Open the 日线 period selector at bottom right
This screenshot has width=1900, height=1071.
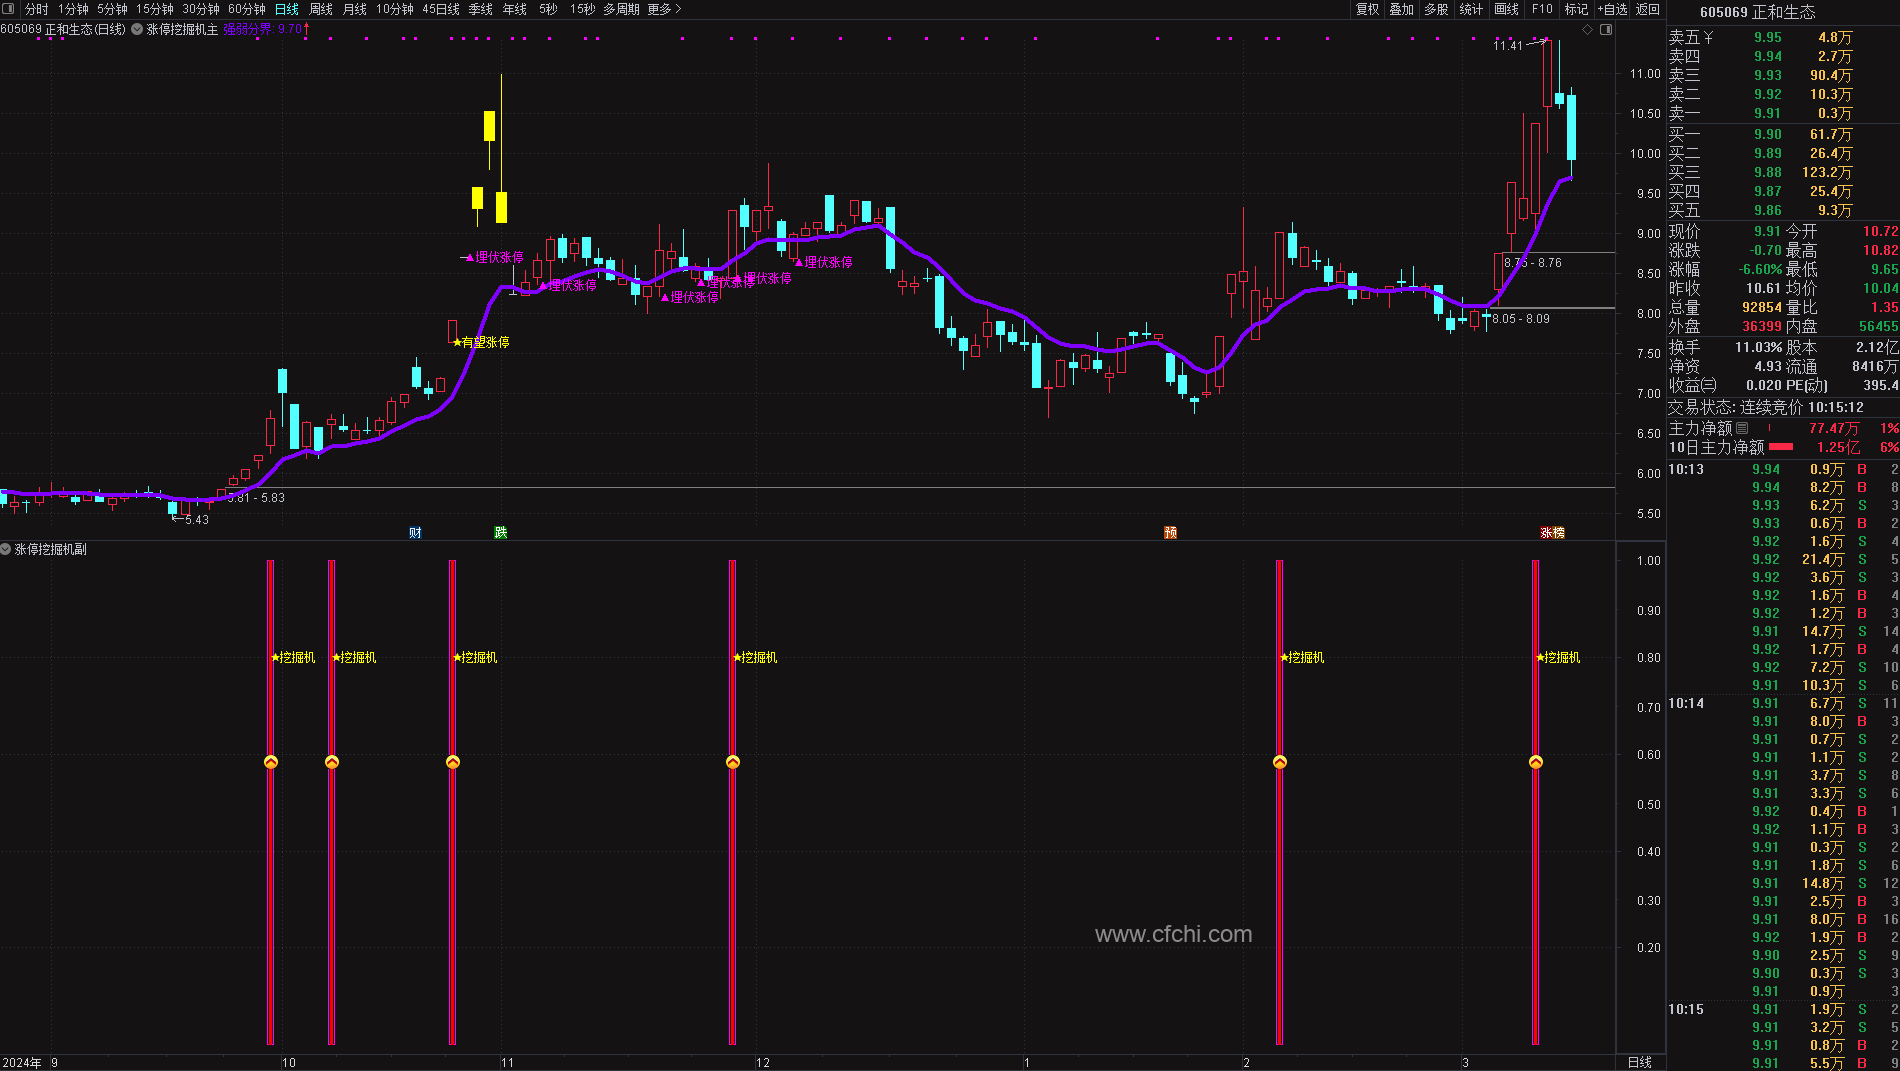coord(1640,1062)
